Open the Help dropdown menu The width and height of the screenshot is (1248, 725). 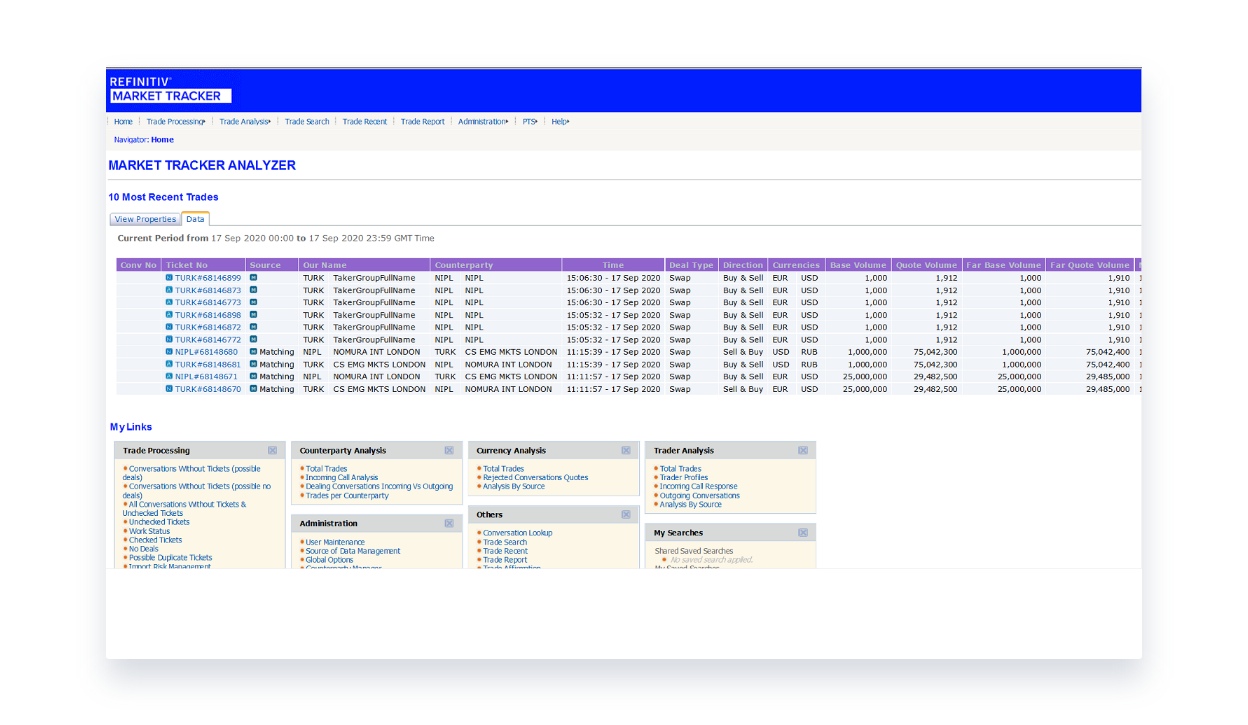[x=560, y=122]
